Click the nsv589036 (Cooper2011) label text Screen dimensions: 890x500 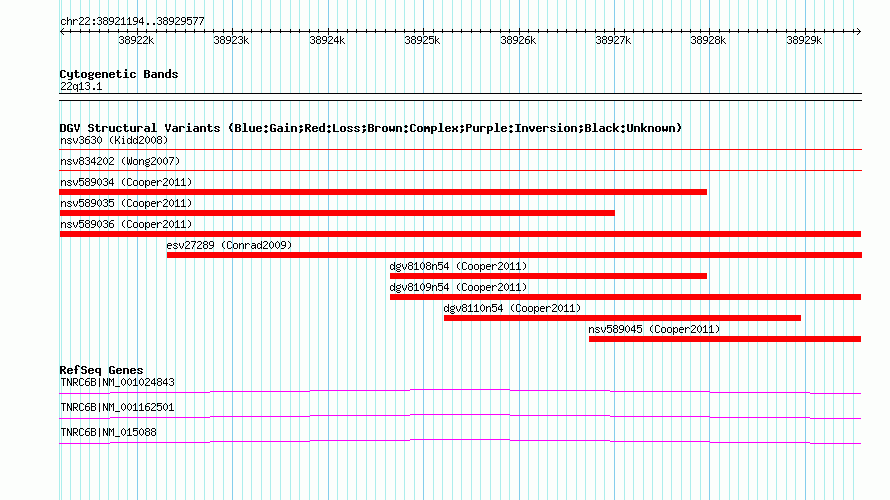(x=126, y=224)
